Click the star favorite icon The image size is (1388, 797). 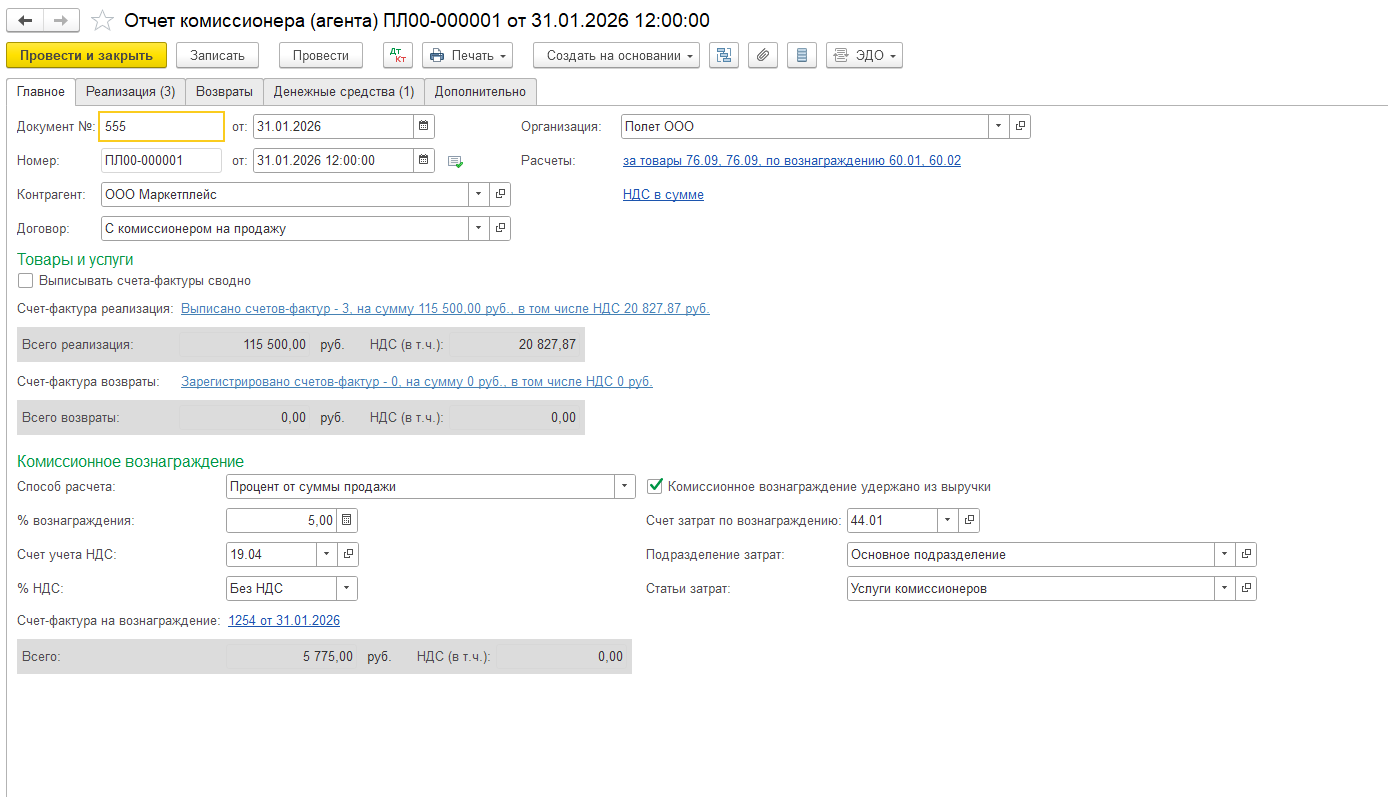pos(101,21)
